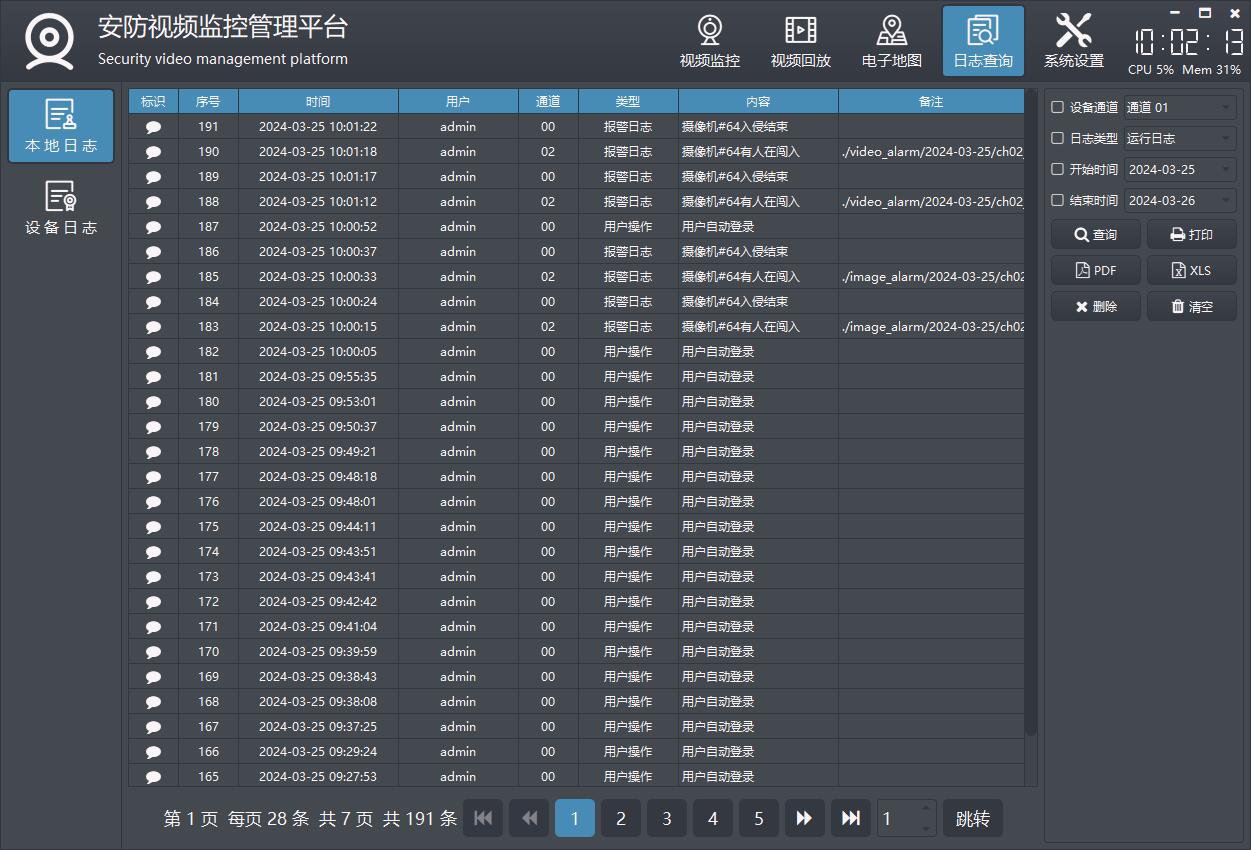Image resolution: width=1251 pixels, height=850 pixels.
Task: Open the 视频监控 video monitoring module
Action: (710, 41)
